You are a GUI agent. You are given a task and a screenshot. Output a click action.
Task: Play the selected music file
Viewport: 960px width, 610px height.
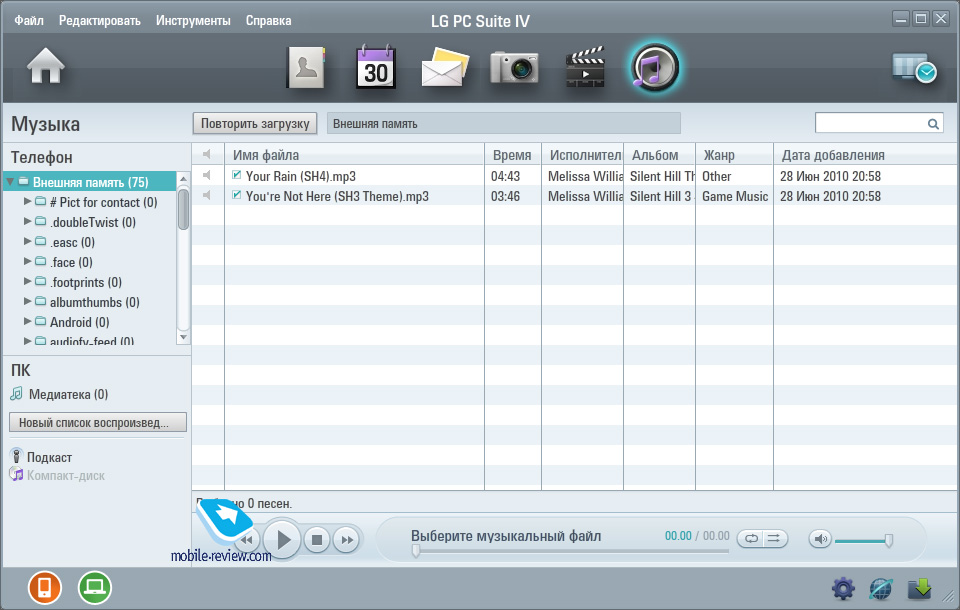[282, 539]
